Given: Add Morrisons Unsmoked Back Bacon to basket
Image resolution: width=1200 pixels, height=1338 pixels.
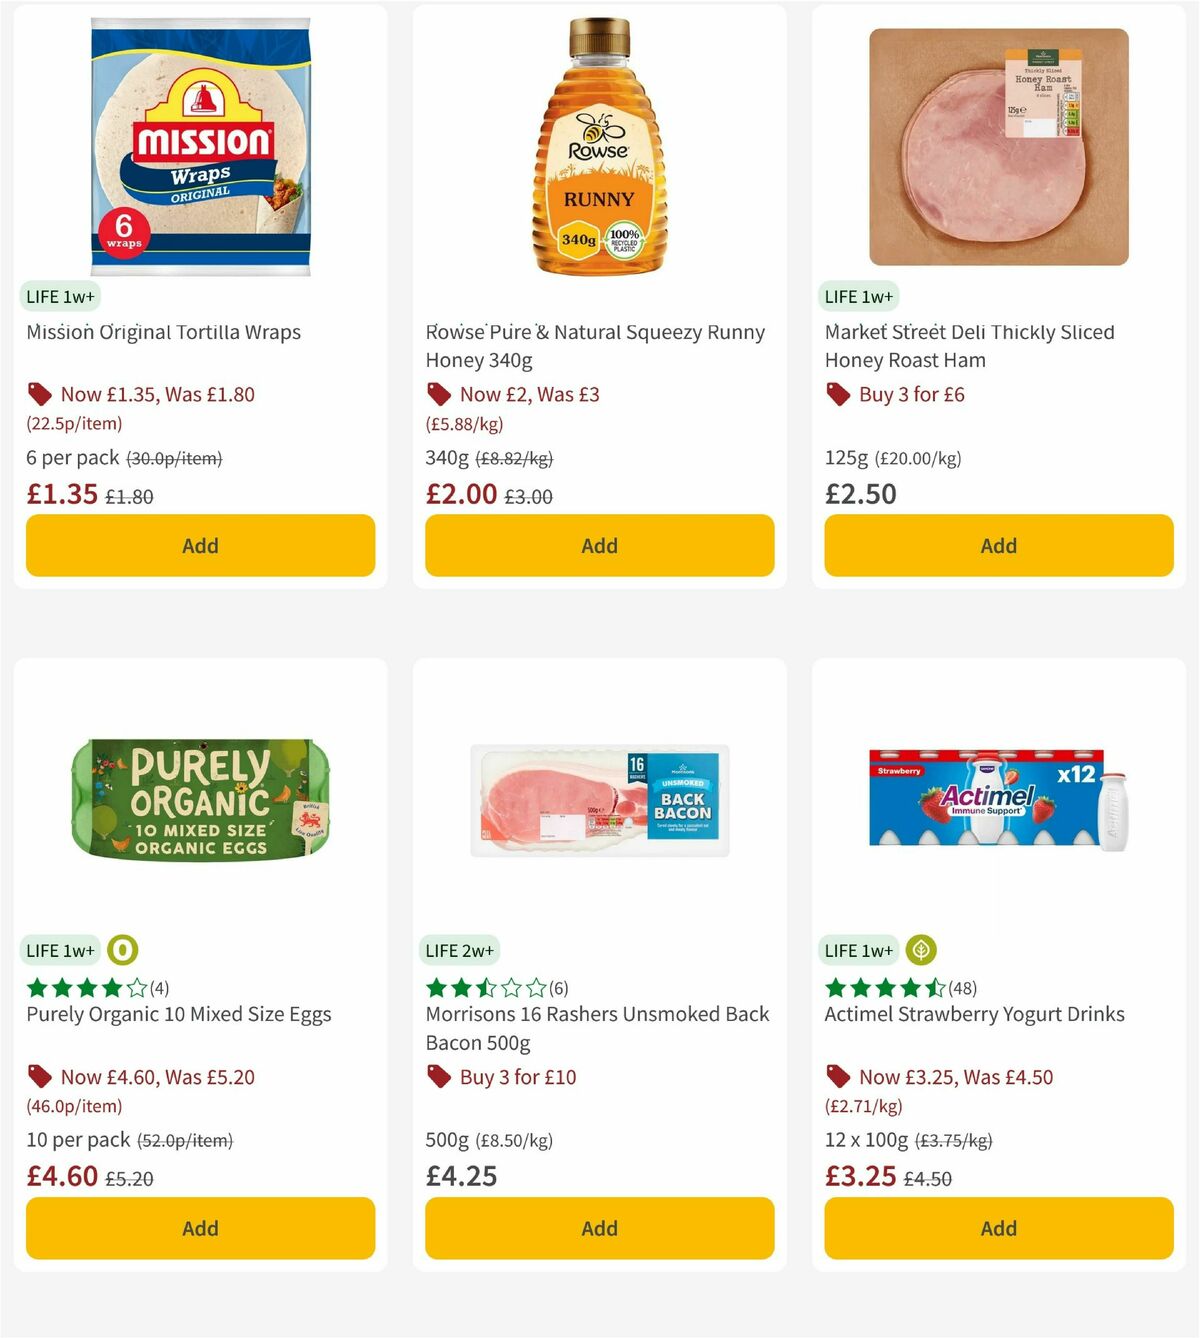Looking at the screenshot, I should (x=599, y=1228).
